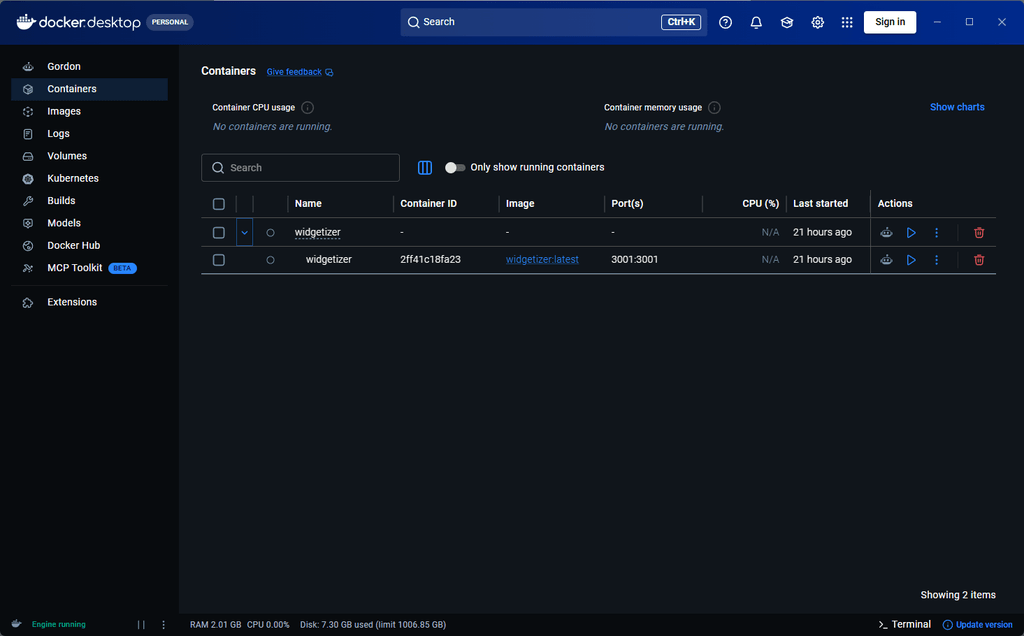Image resolution: width=1024 pixels, height=636 pixels.
Task: Open the Logs section
Action: tap(89, 133)
